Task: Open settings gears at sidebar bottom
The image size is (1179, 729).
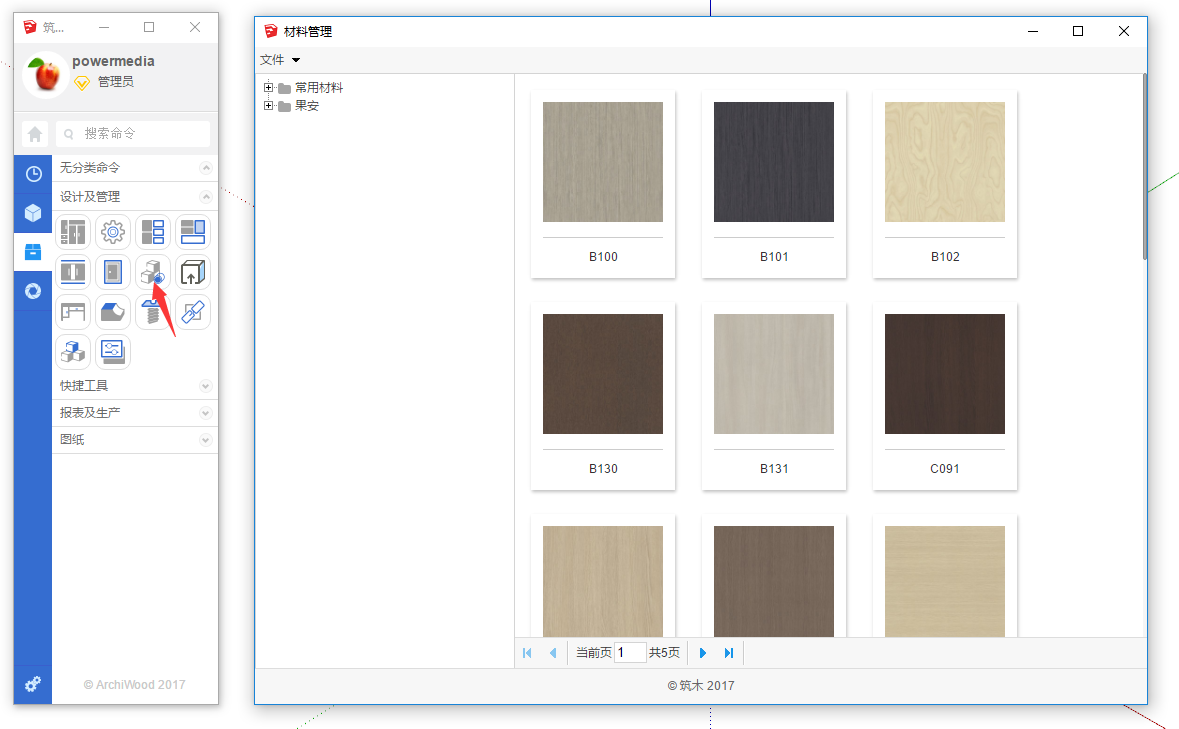Action: tap(33, 684)
